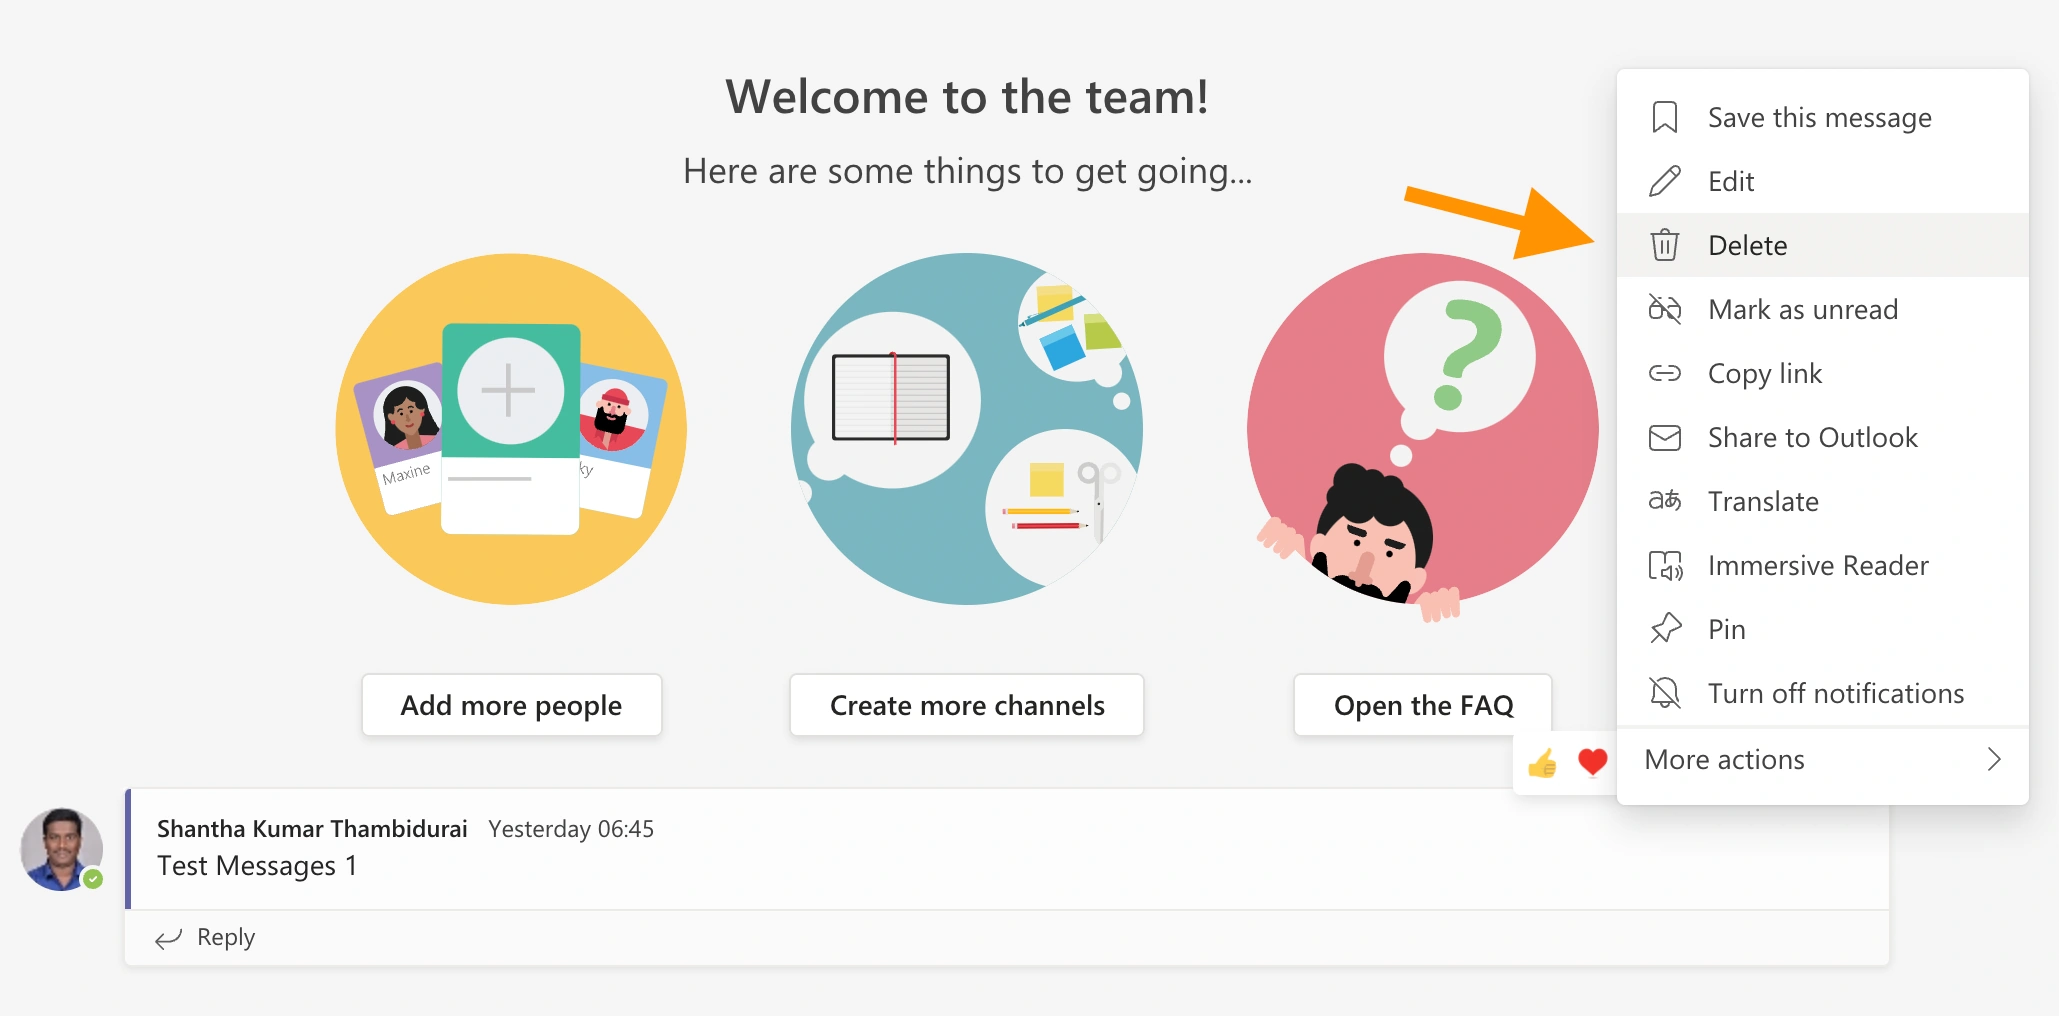Image resolution: width=2059 pixels, height=1016 pixels.
Task: Click the bookmark icon for Save this message
Action: coord(1665,117)
